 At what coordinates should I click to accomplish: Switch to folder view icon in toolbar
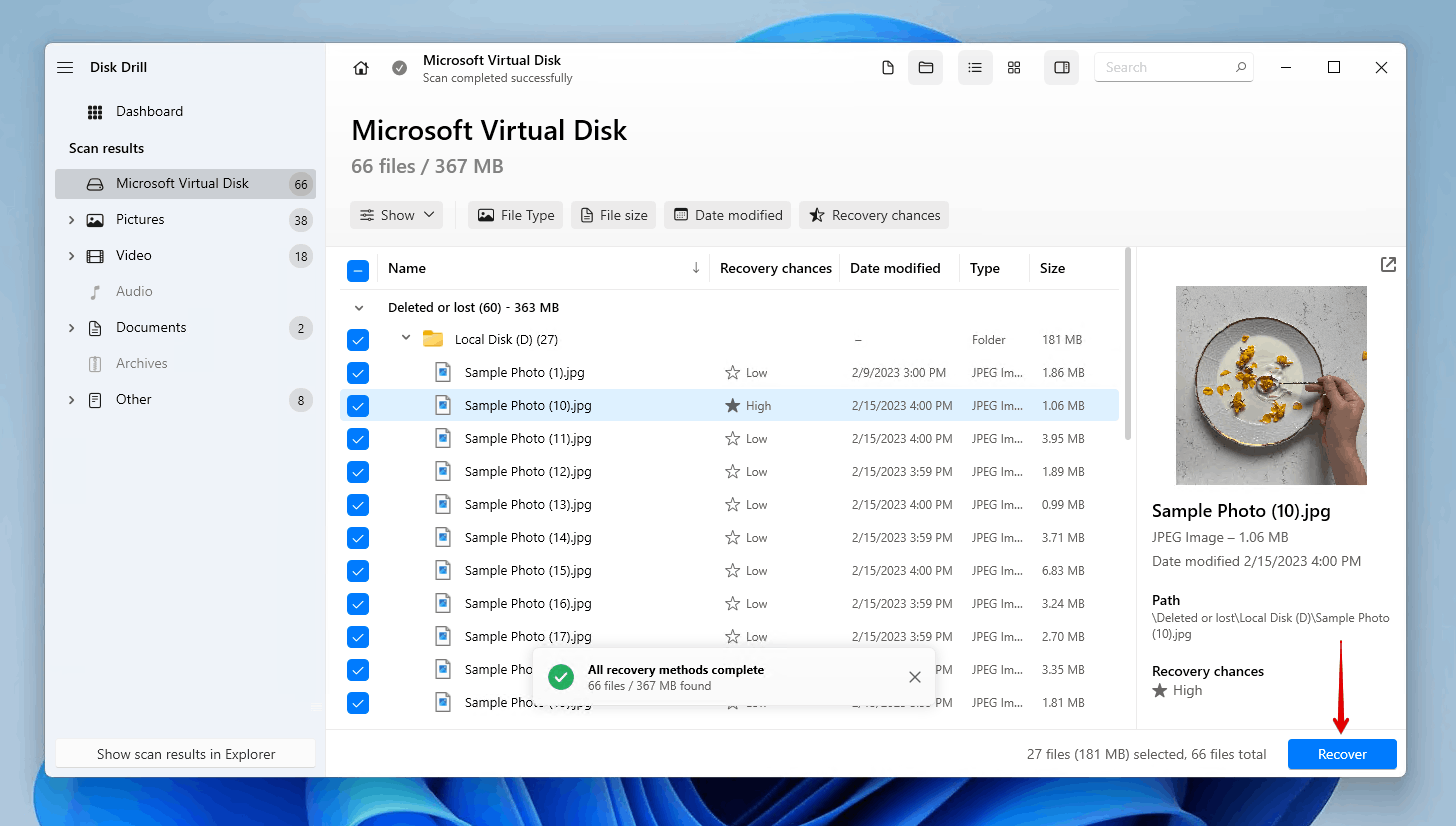coord(926,67)
